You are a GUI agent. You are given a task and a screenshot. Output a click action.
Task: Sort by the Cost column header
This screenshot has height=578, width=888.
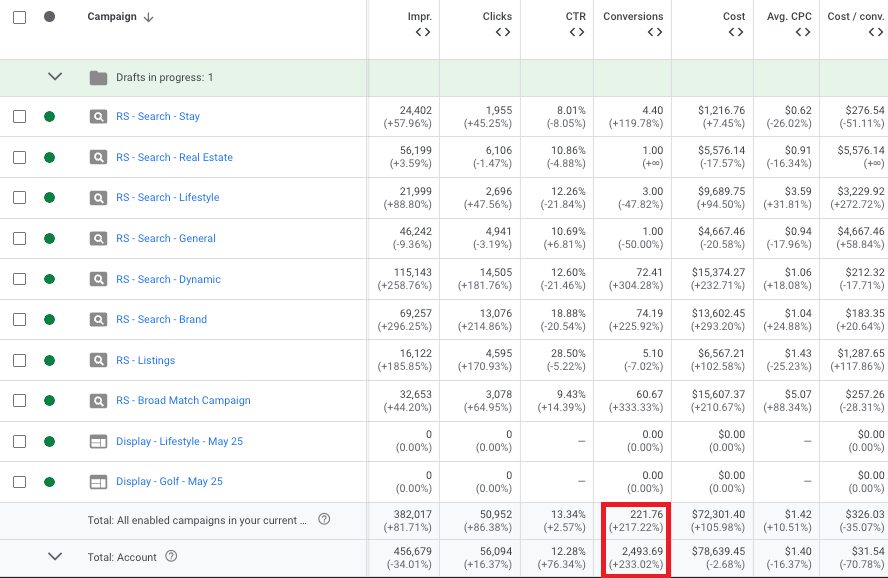point(734,16)
